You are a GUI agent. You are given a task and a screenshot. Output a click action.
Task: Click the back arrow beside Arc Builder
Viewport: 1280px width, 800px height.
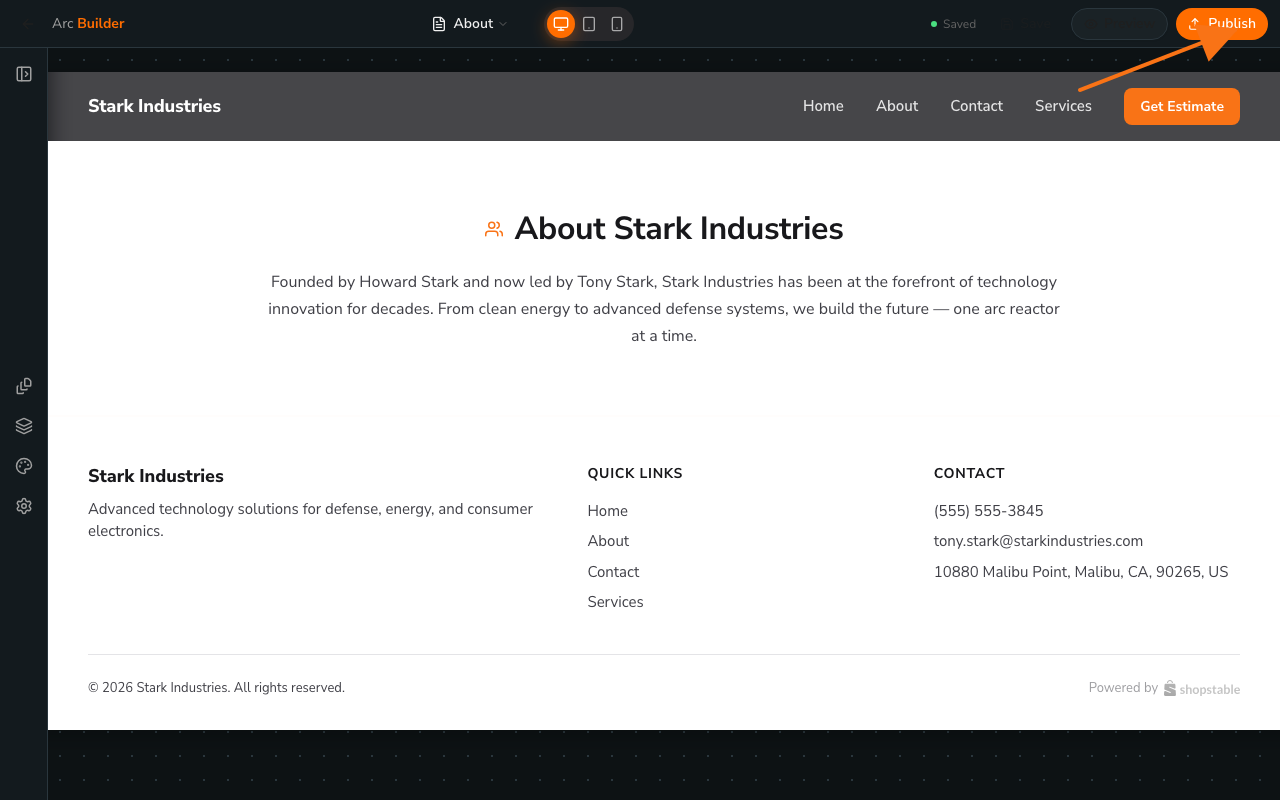(27, 24)
